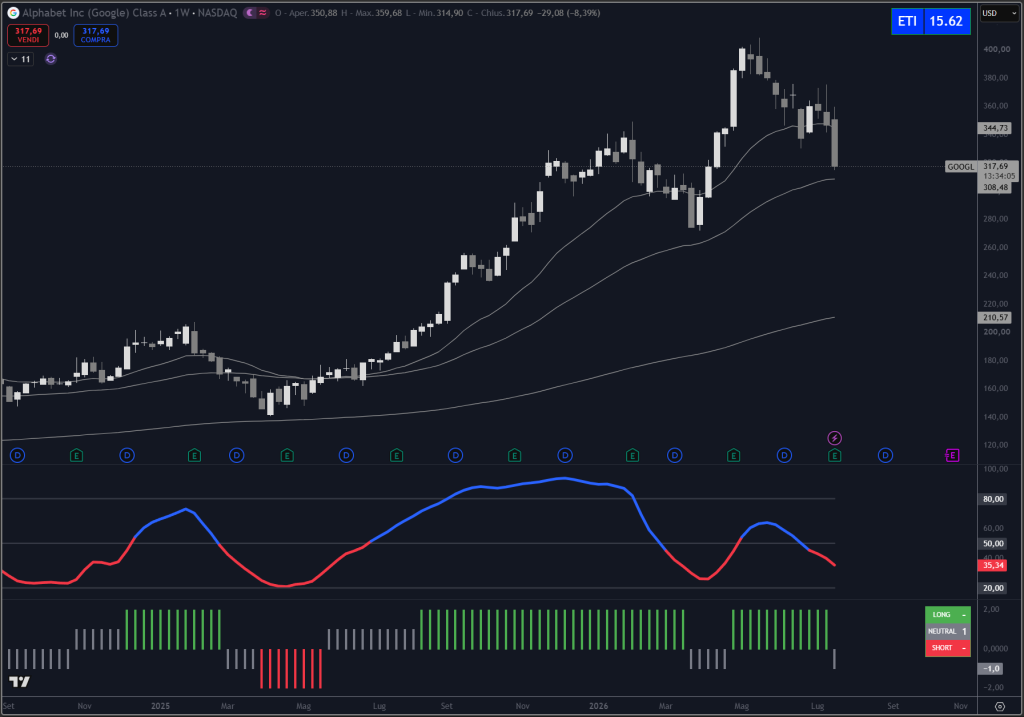
Task: Open the magenta upcoming earnings E marker
Action: (952, 456)
